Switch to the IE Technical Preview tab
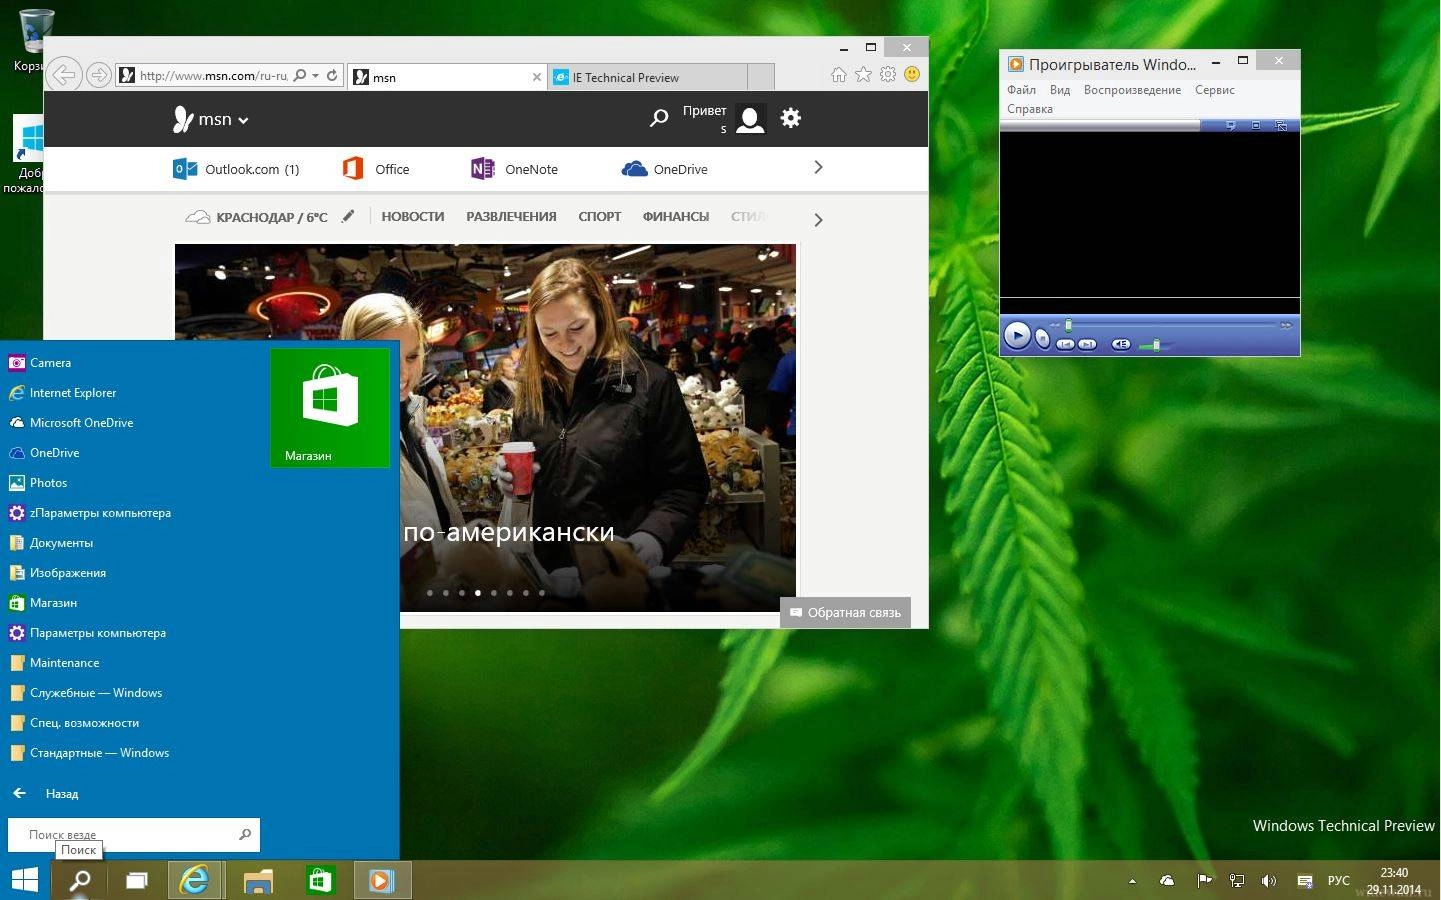The width and height of the screenshot is (1441, 900). 647,77
